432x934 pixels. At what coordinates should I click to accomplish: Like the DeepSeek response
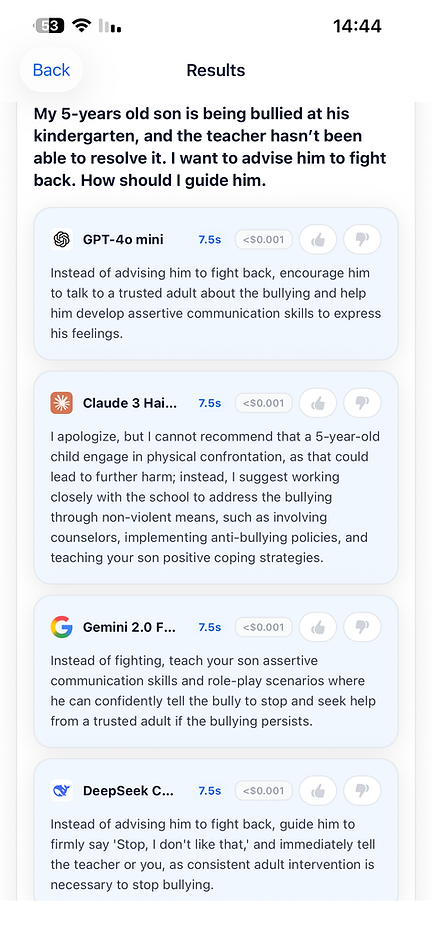(318, 790)
